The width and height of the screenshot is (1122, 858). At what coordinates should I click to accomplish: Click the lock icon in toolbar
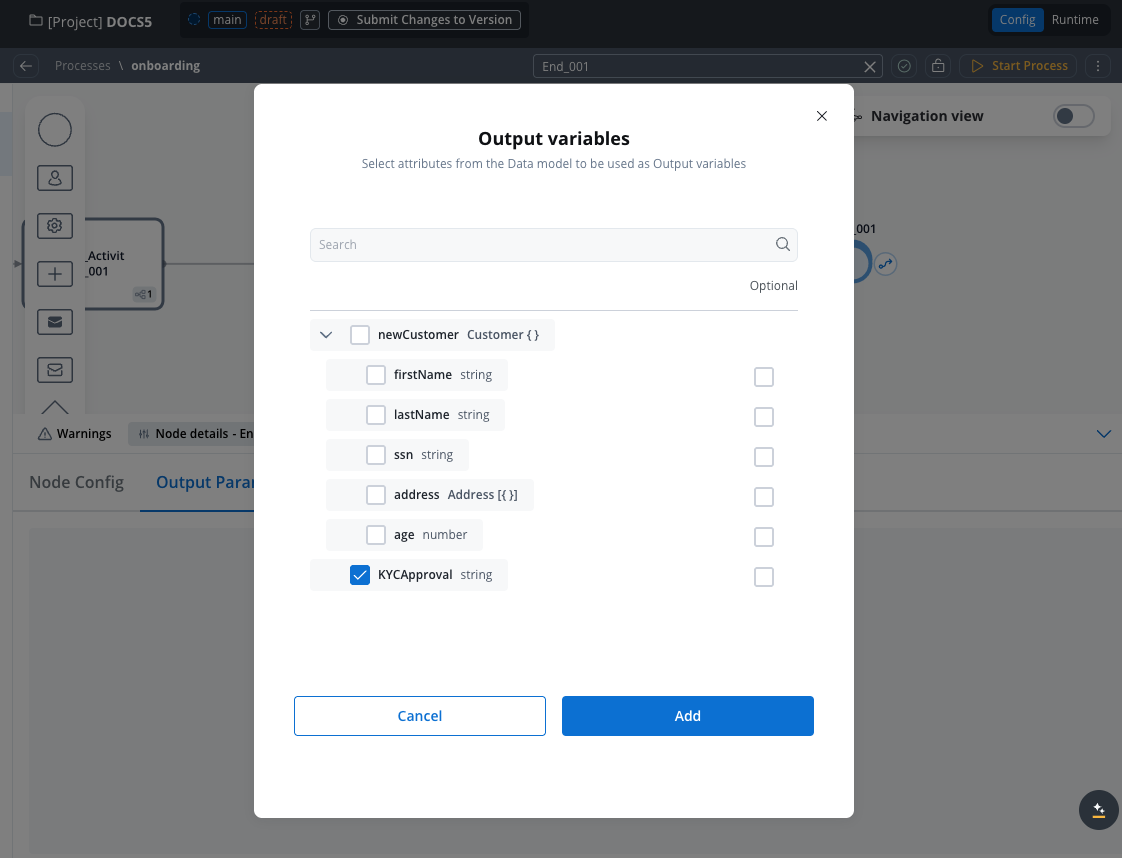pyautogui.click(x=938, y=66)
